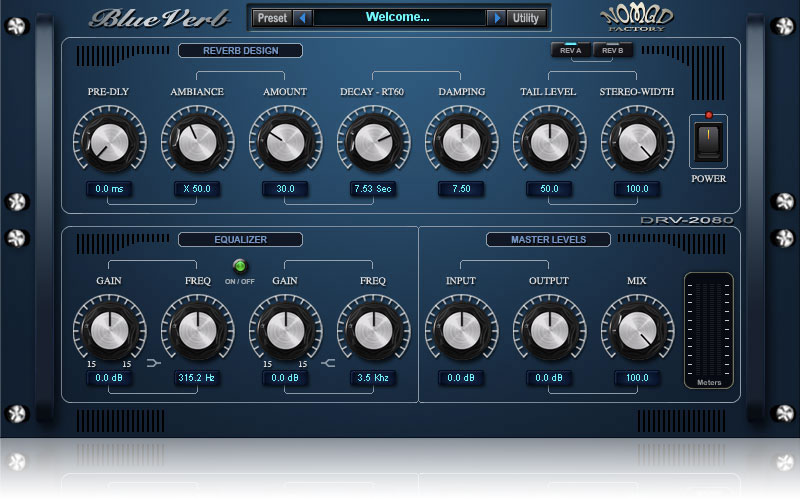Open the Welcome preset name display
The height and width of the screenshot is (500, 800).
pyautogui.click(x=398, y=17)
